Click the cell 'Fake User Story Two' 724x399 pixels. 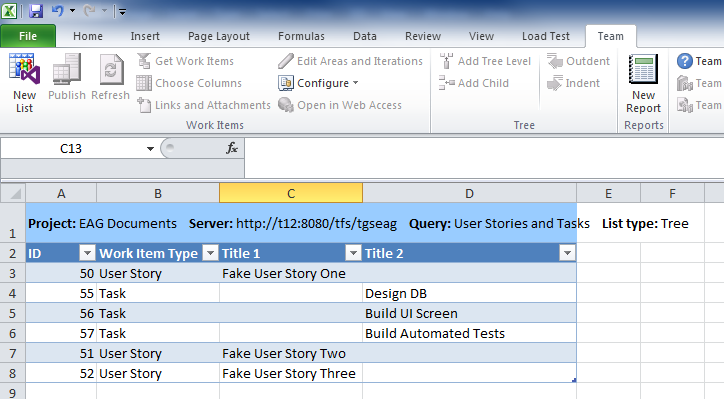coord(291,353)
